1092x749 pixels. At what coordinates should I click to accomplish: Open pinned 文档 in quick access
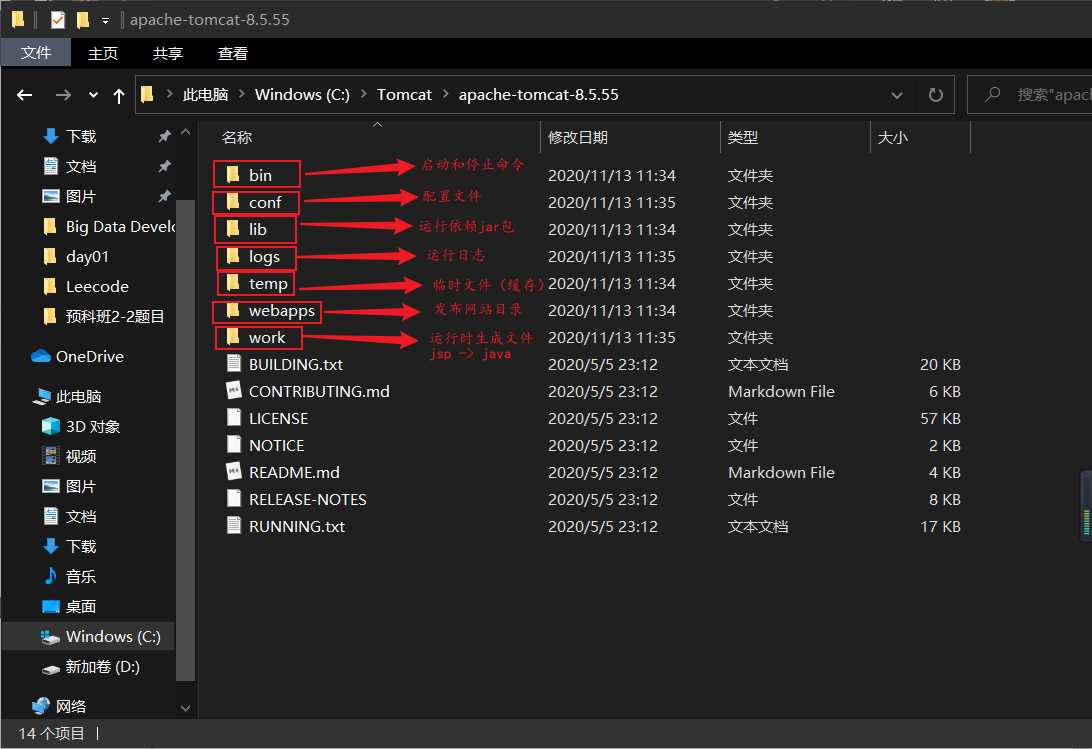81,167
